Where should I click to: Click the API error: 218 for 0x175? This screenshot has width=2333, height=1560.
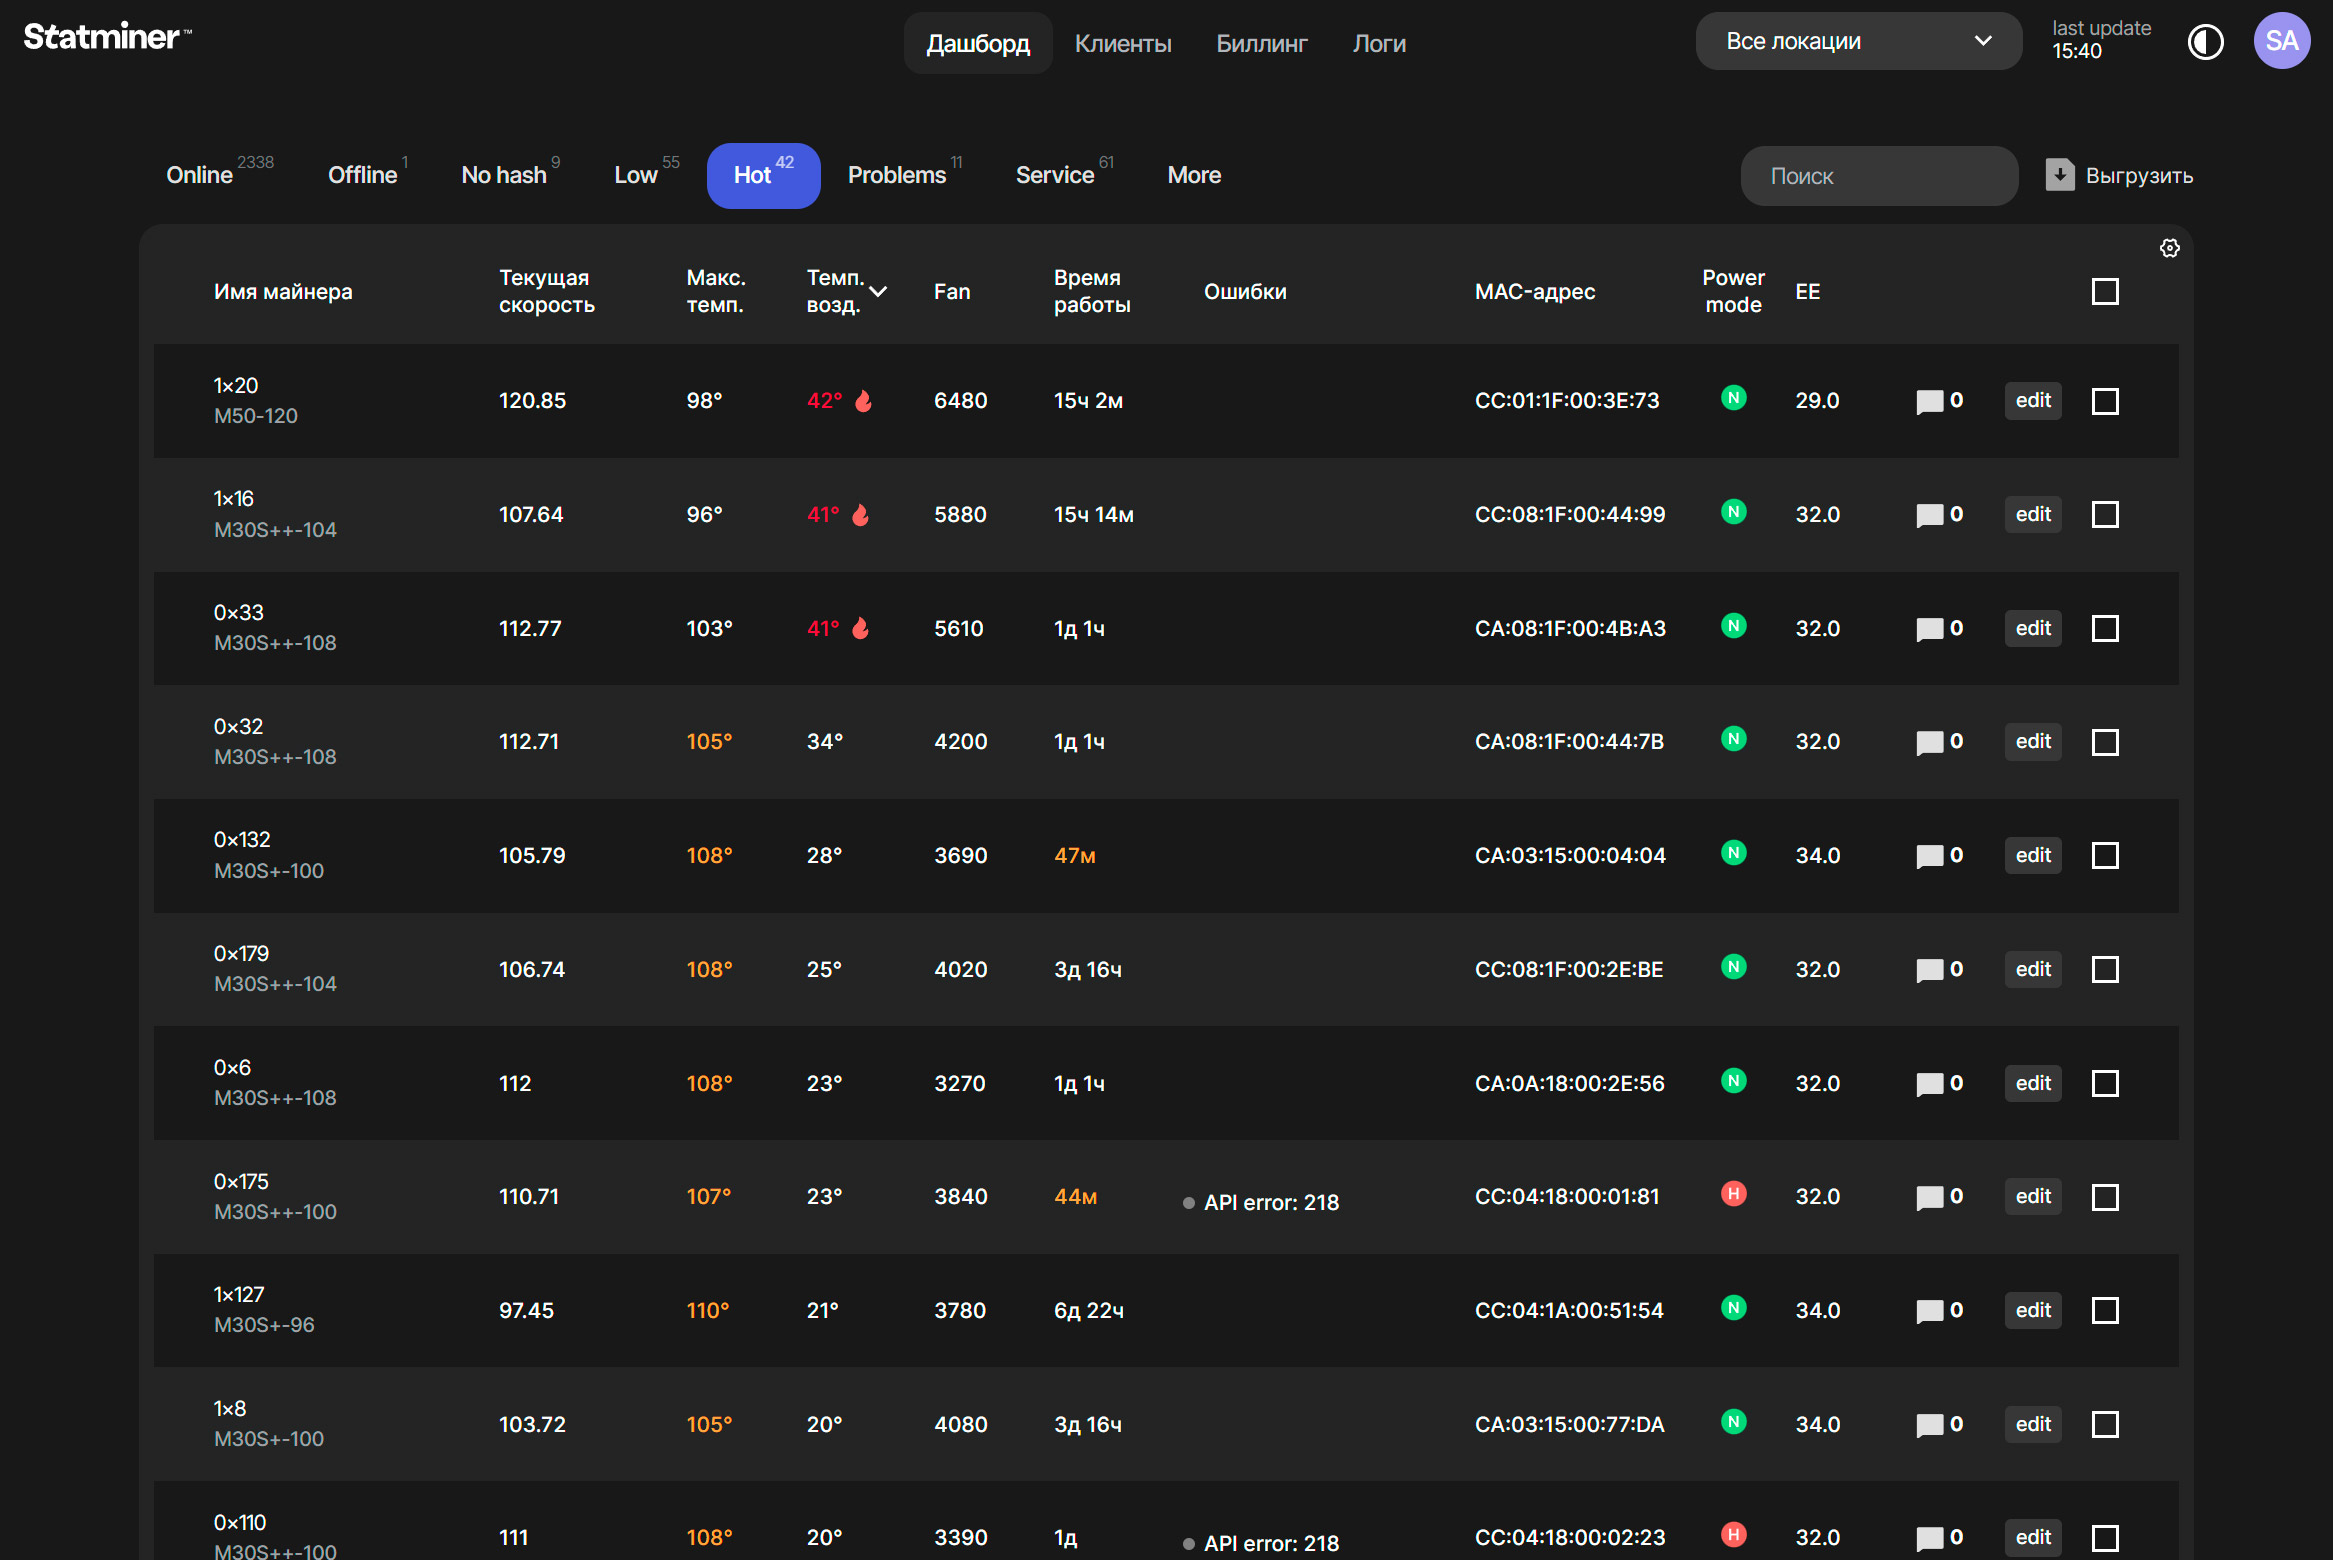point(1270,1203)
